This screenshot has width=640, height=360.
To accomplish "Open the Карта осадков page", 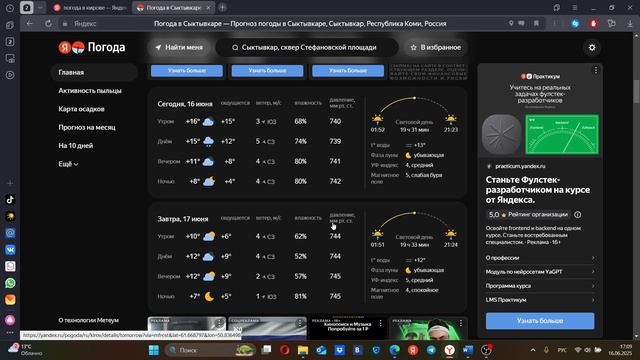I will coord(81,109).
